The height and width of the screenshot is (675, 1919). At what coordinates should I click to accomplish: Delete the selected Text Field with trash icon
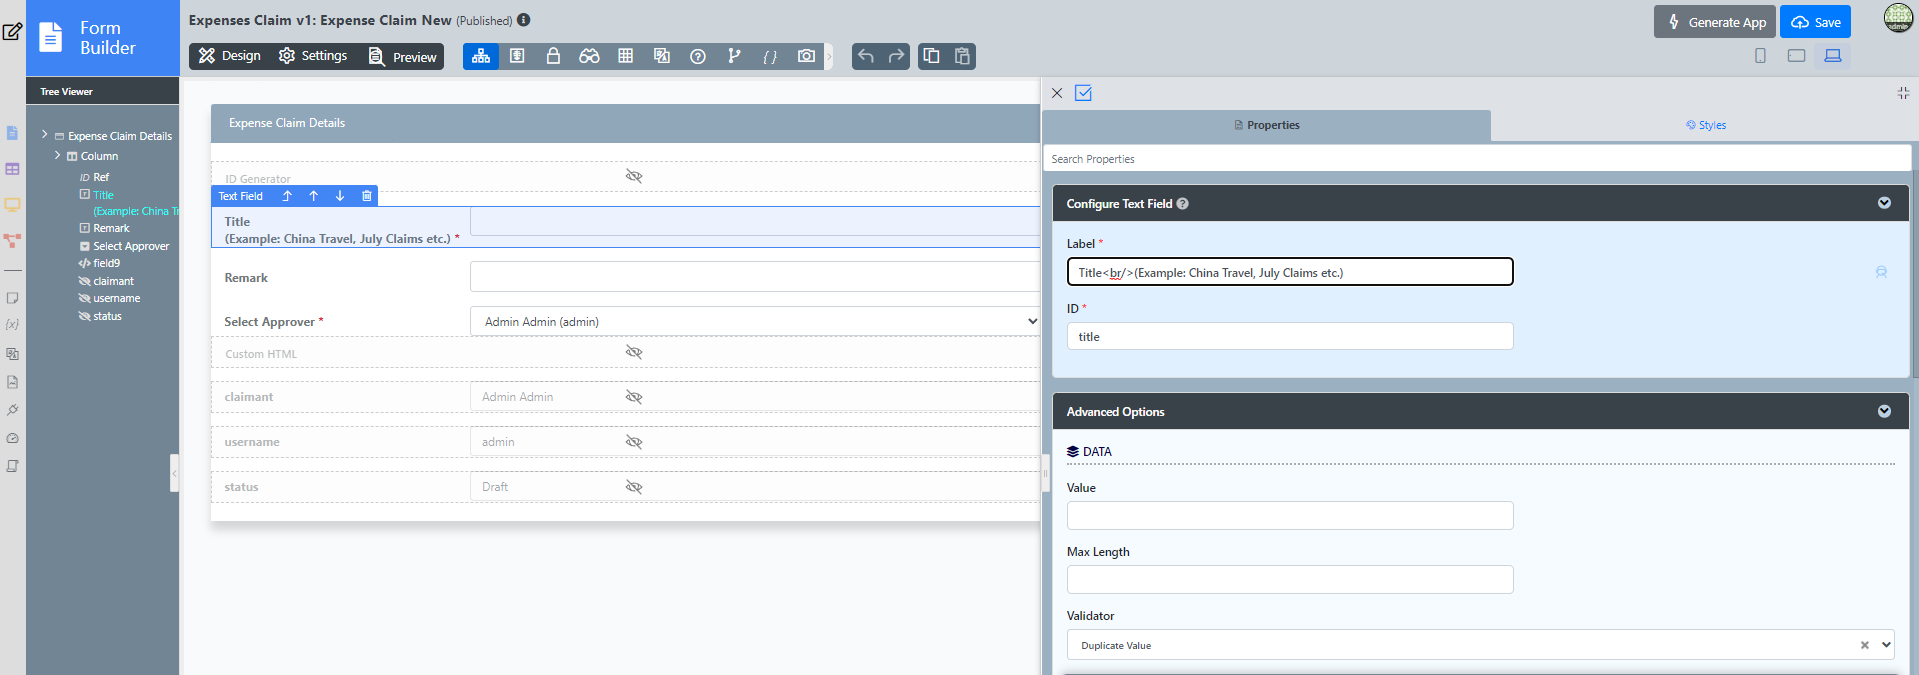pos(367,196)
